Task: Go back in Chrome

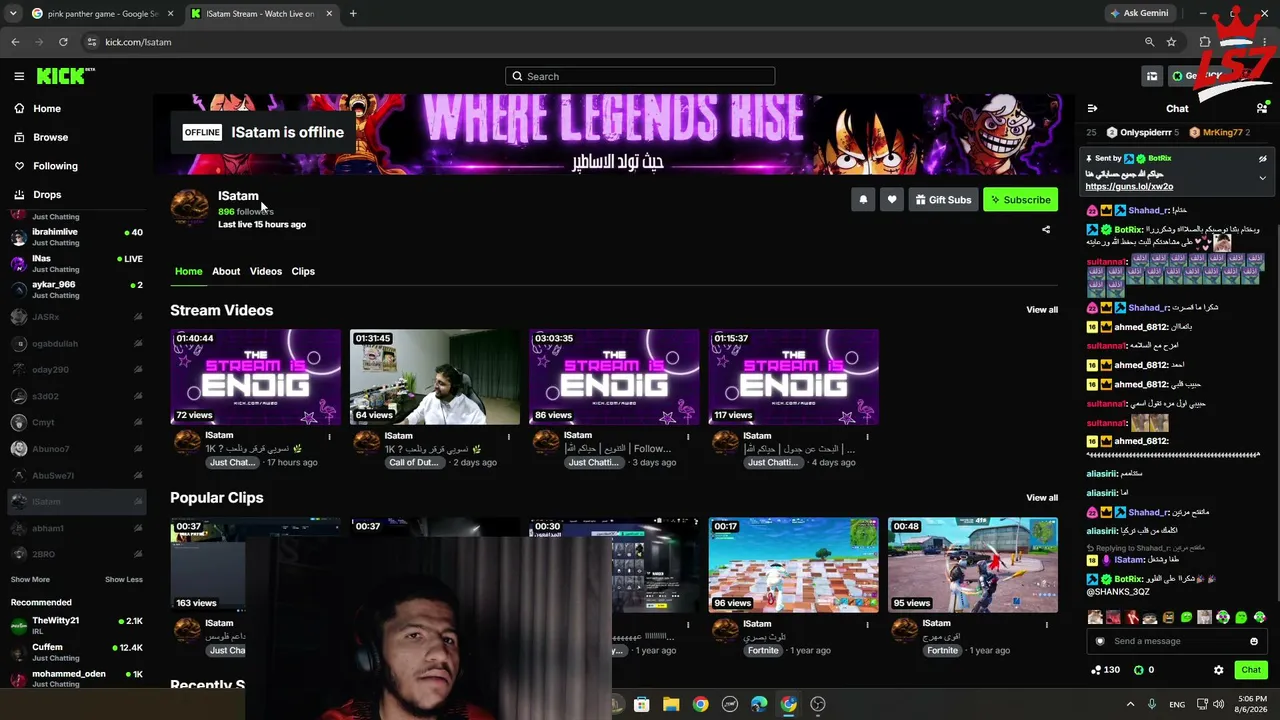Action: point(15,42)
